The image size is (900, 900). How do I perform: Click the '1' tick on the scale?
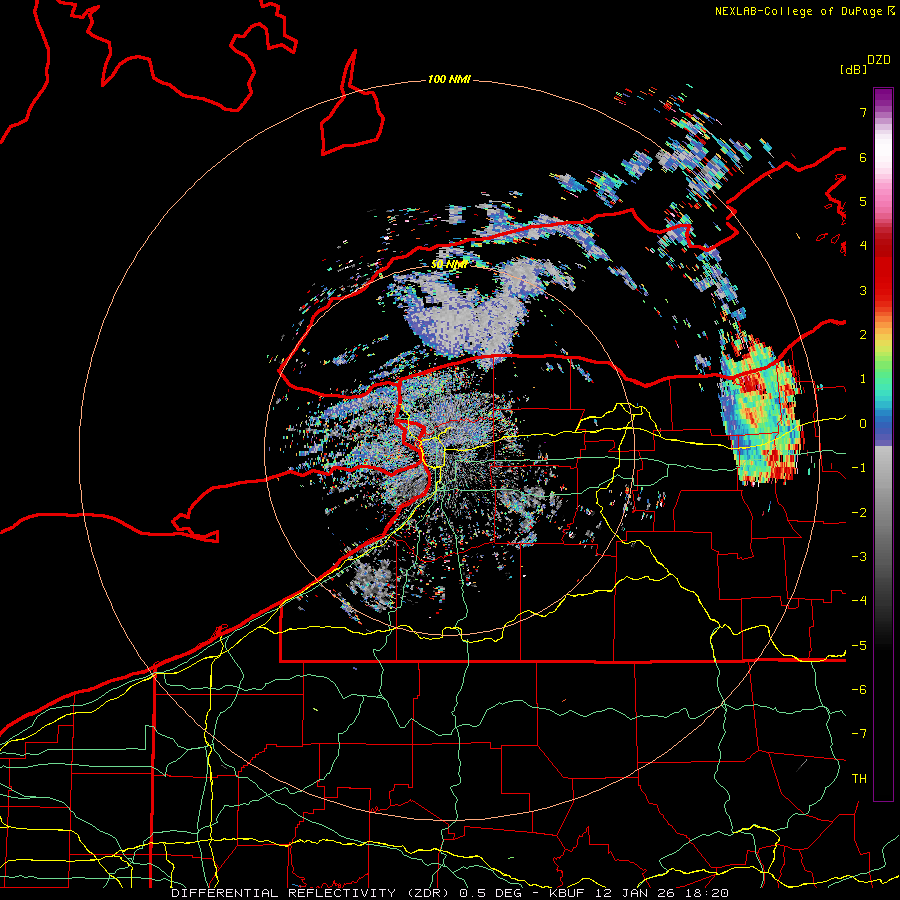[863, 379]
